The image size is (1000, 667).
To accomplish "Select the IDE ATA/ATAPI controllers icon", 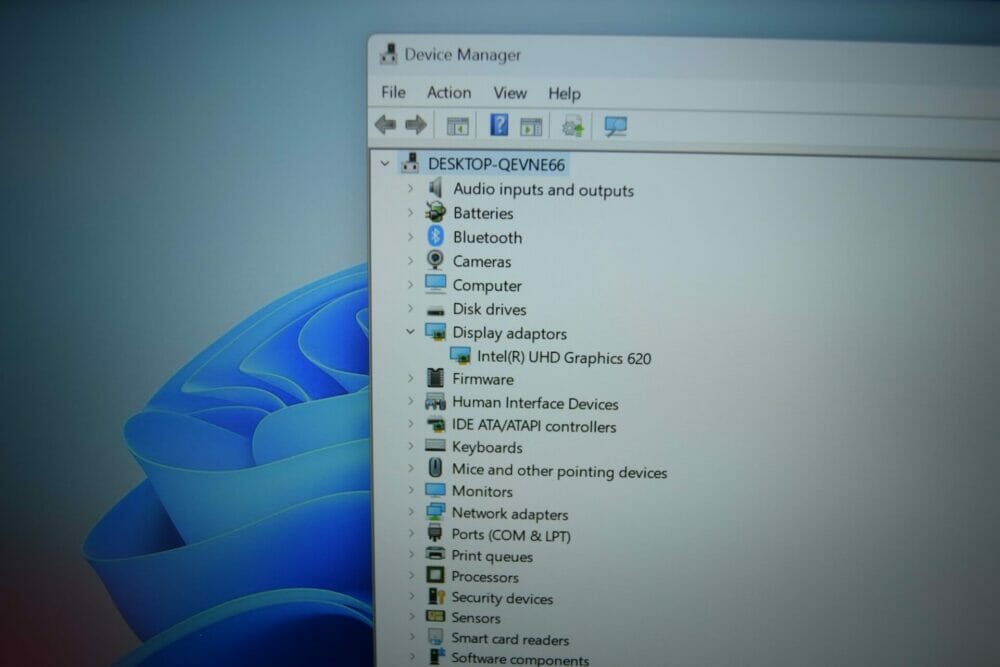I will coord(436,425).
